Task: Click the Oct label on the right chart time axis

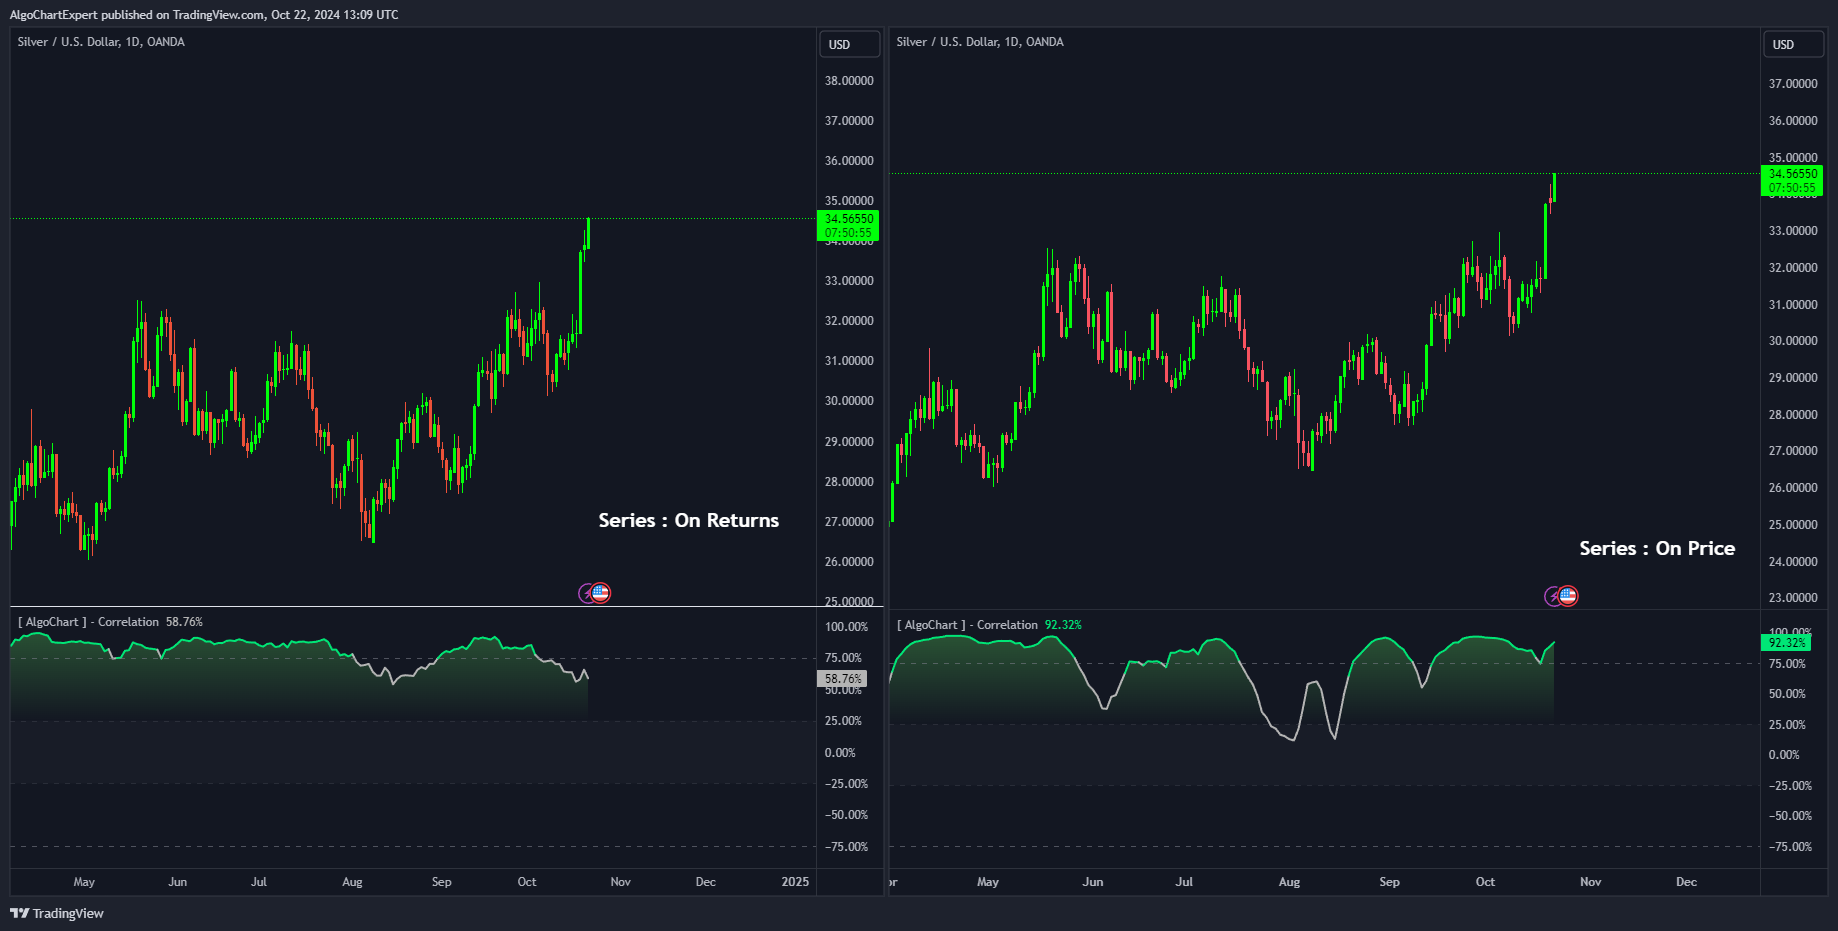Action: 1485,882
